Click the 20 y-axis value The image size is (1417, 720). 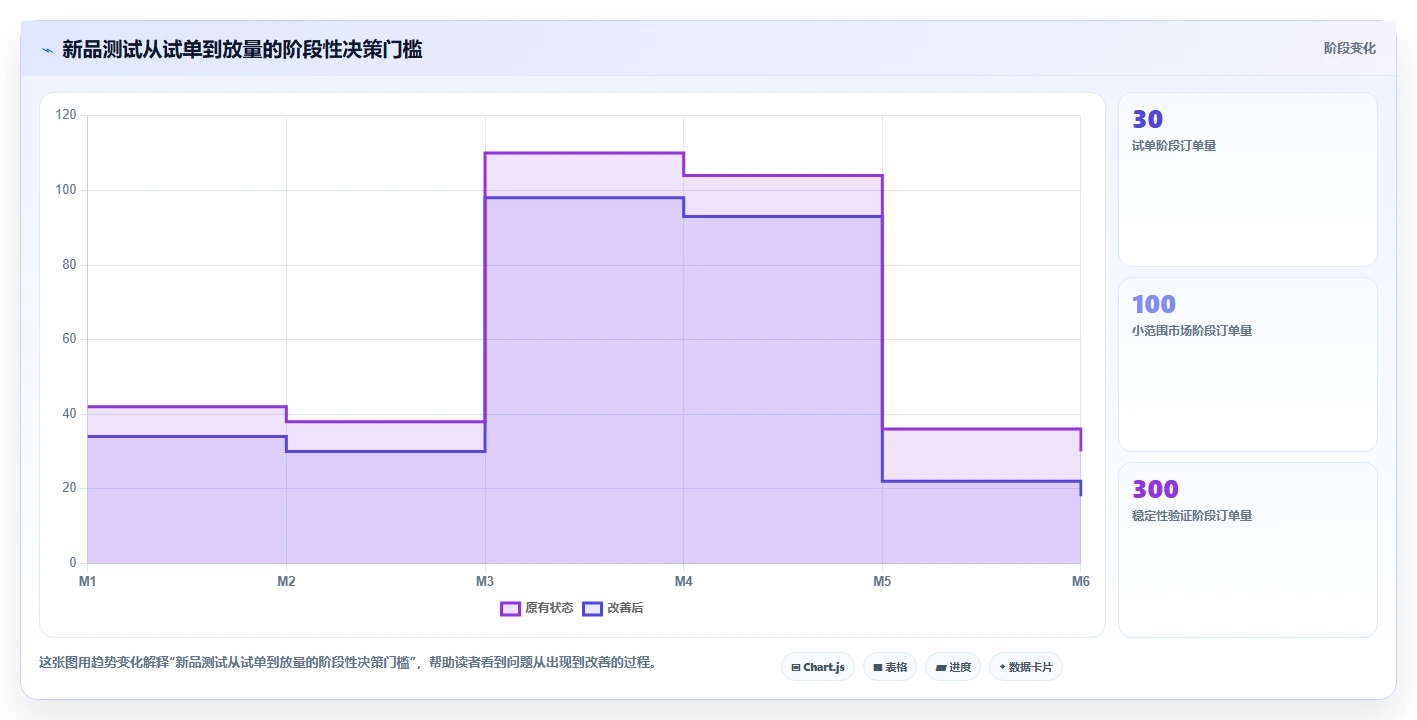(69, 488)
